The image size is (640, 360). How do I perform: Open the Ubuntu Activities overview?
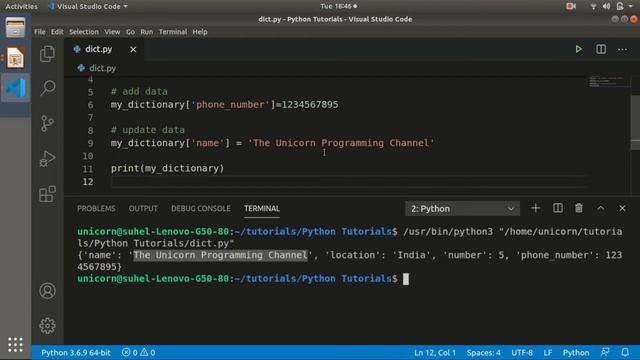click(x=21, y=6)
